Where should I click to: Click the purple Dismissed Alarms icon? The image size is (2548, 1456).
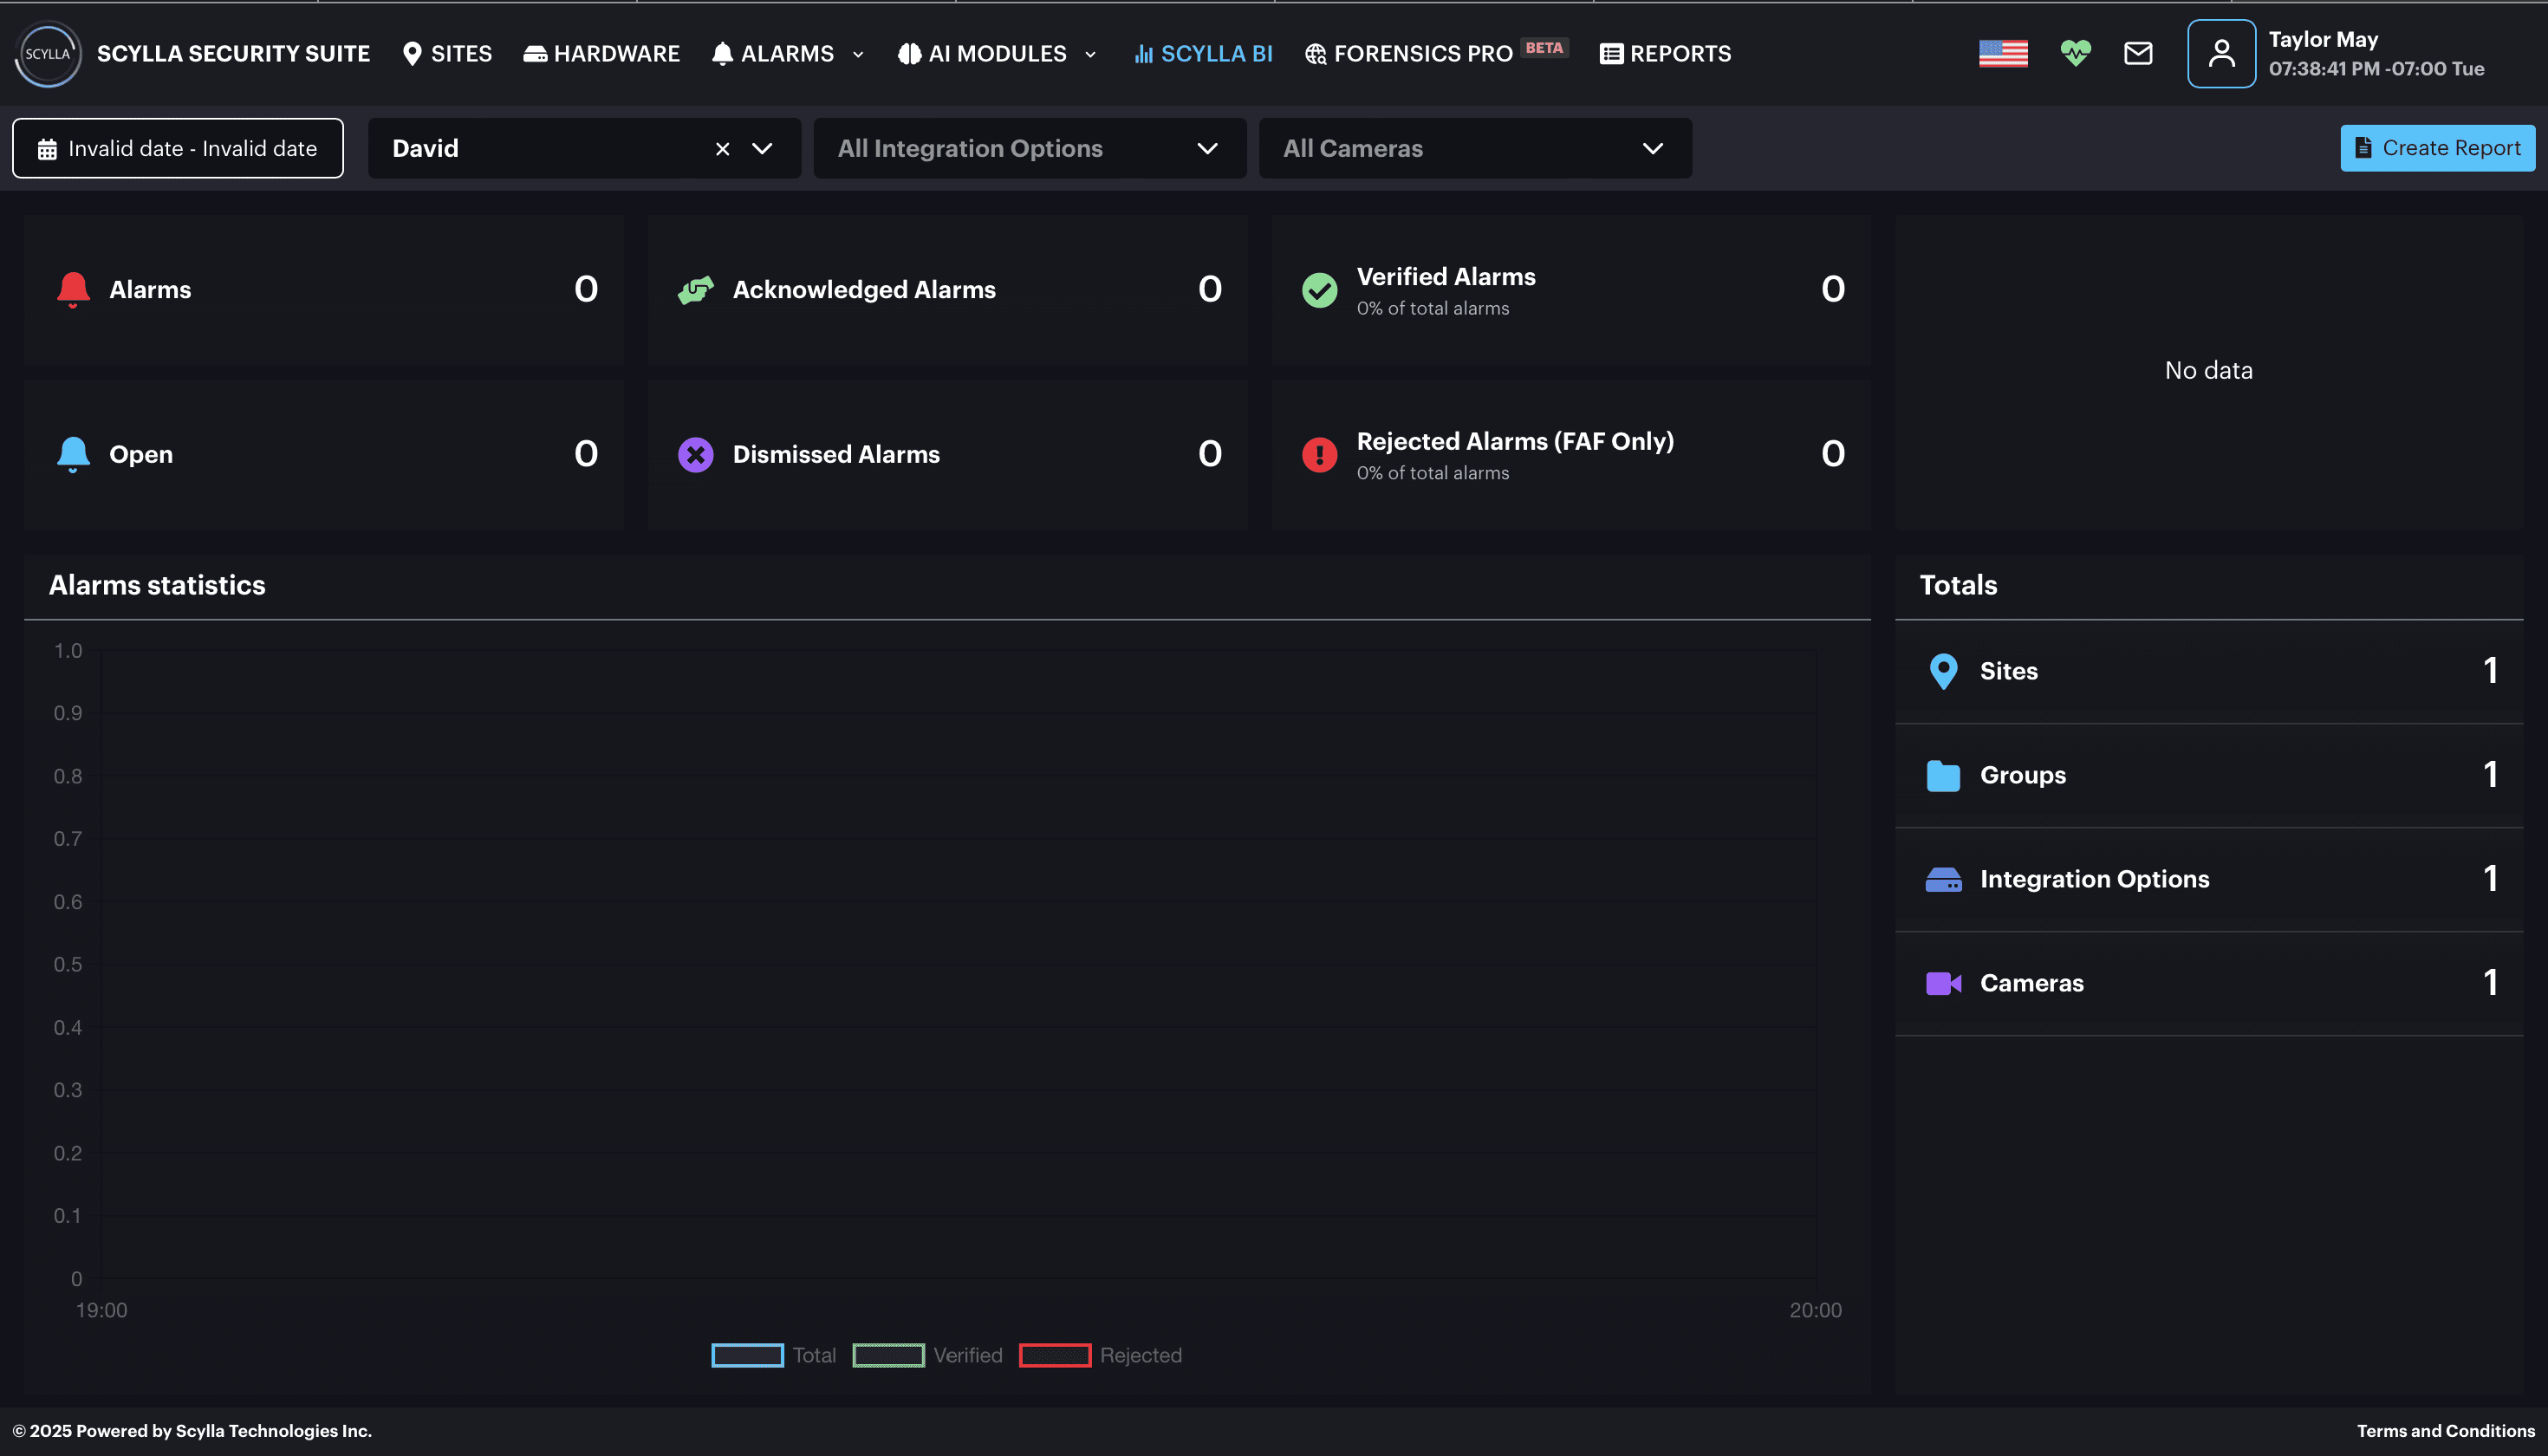click(x=696, y=455)
